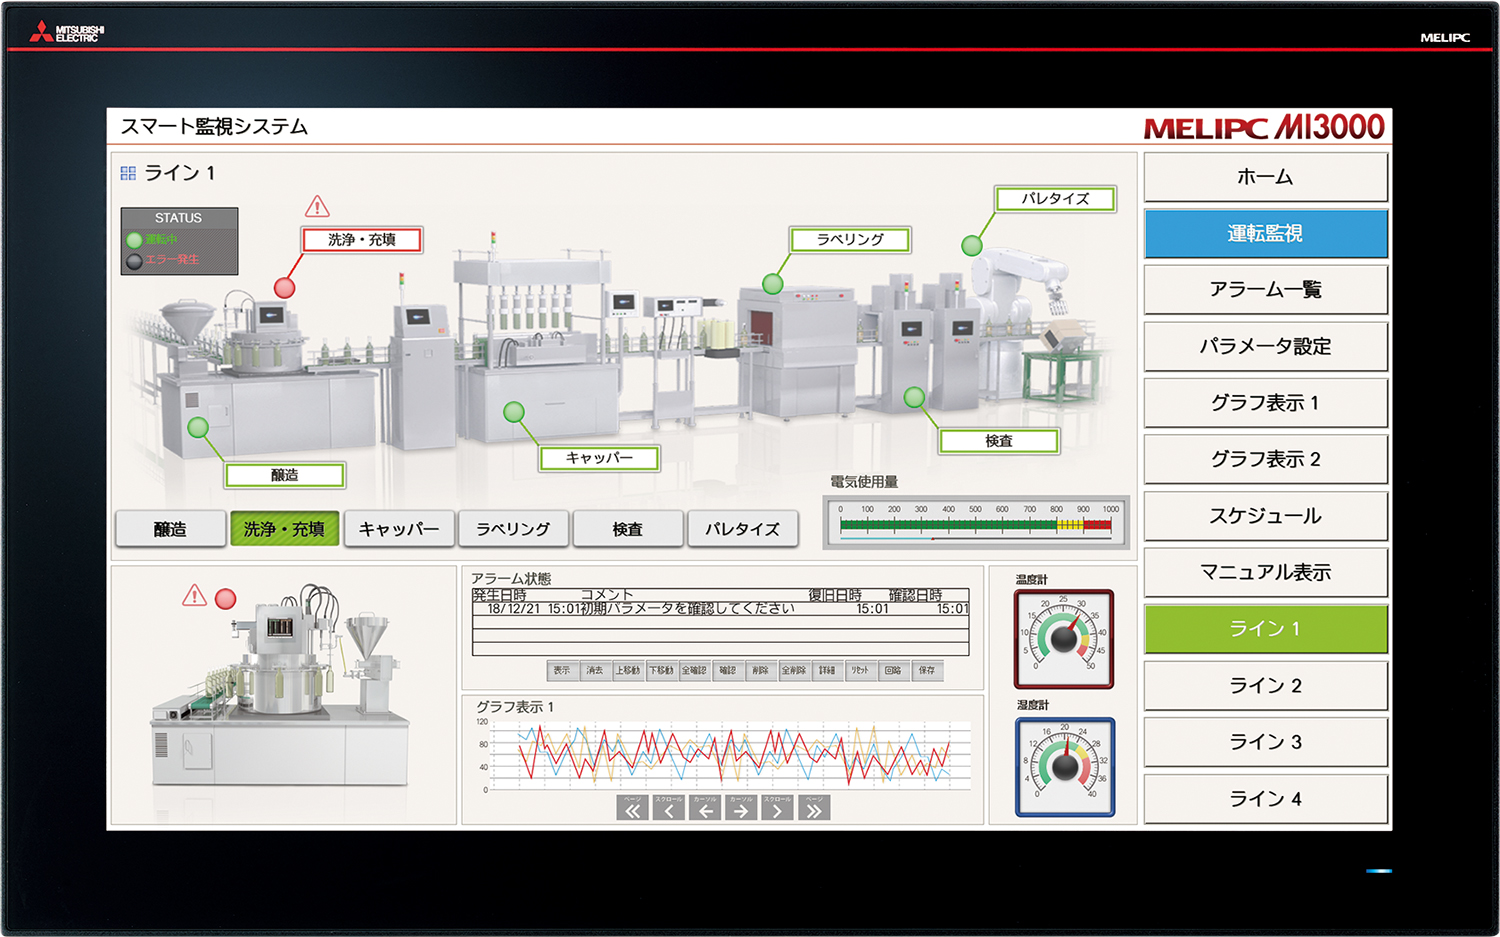
Task: Click the 検査 callout label on the line
Action: (999, 441)
